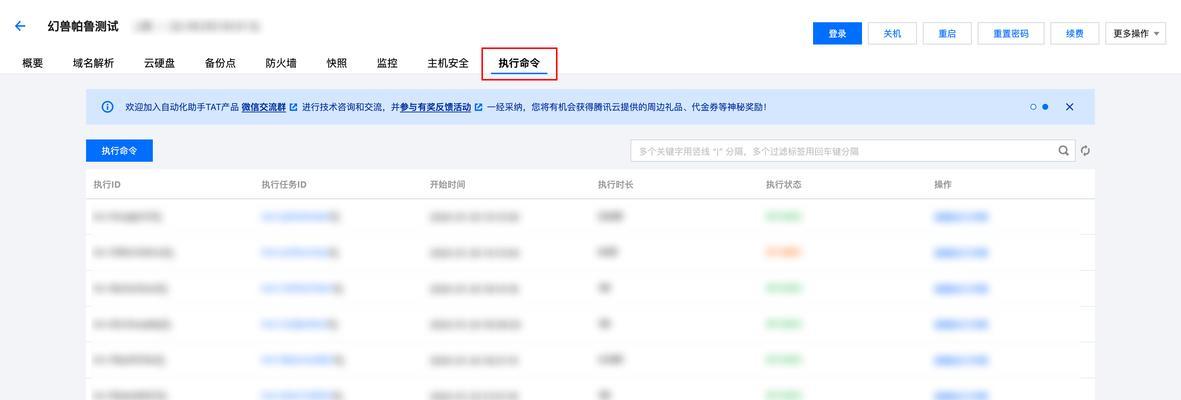Click the search magnifier icon
1181x400 pixels.
pyautogui.click(x=1064, y=151)
